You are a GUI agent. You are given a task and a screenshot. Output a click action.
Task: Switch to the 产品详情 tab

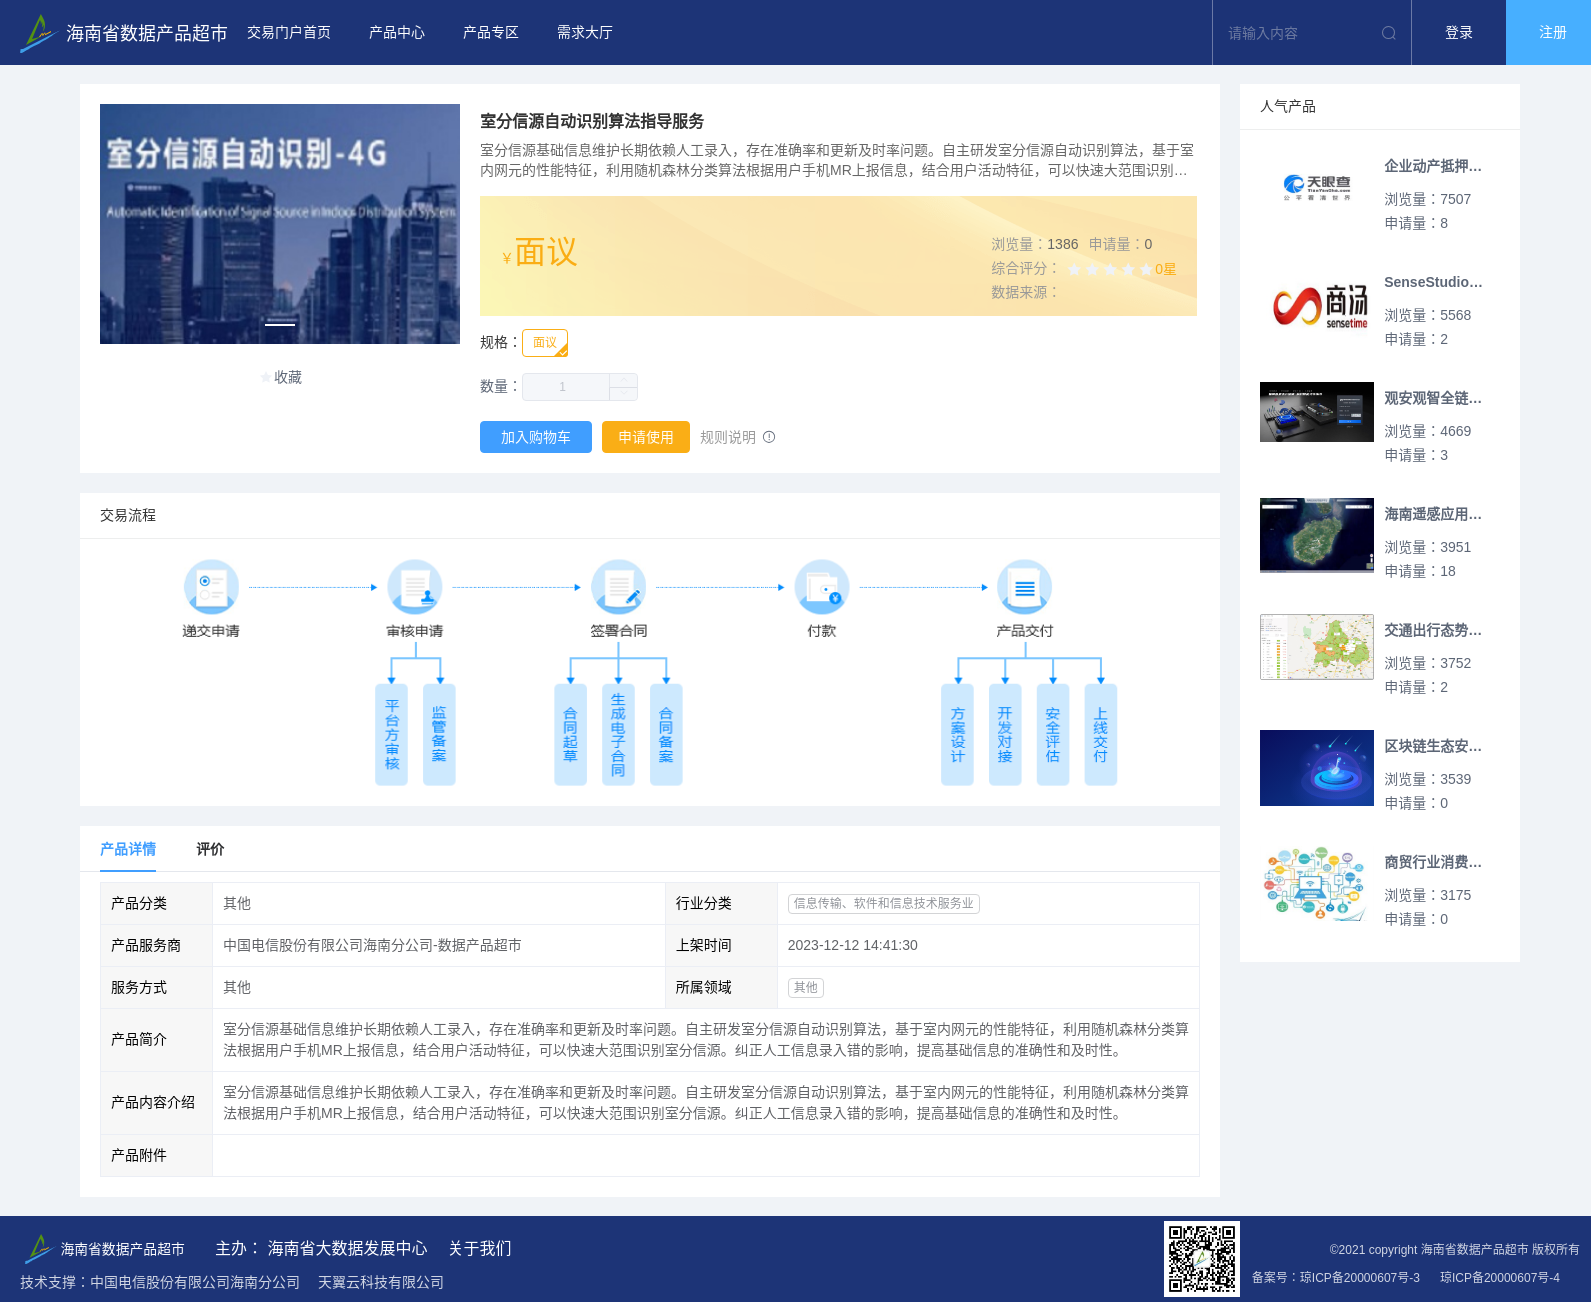coord(128,849)
